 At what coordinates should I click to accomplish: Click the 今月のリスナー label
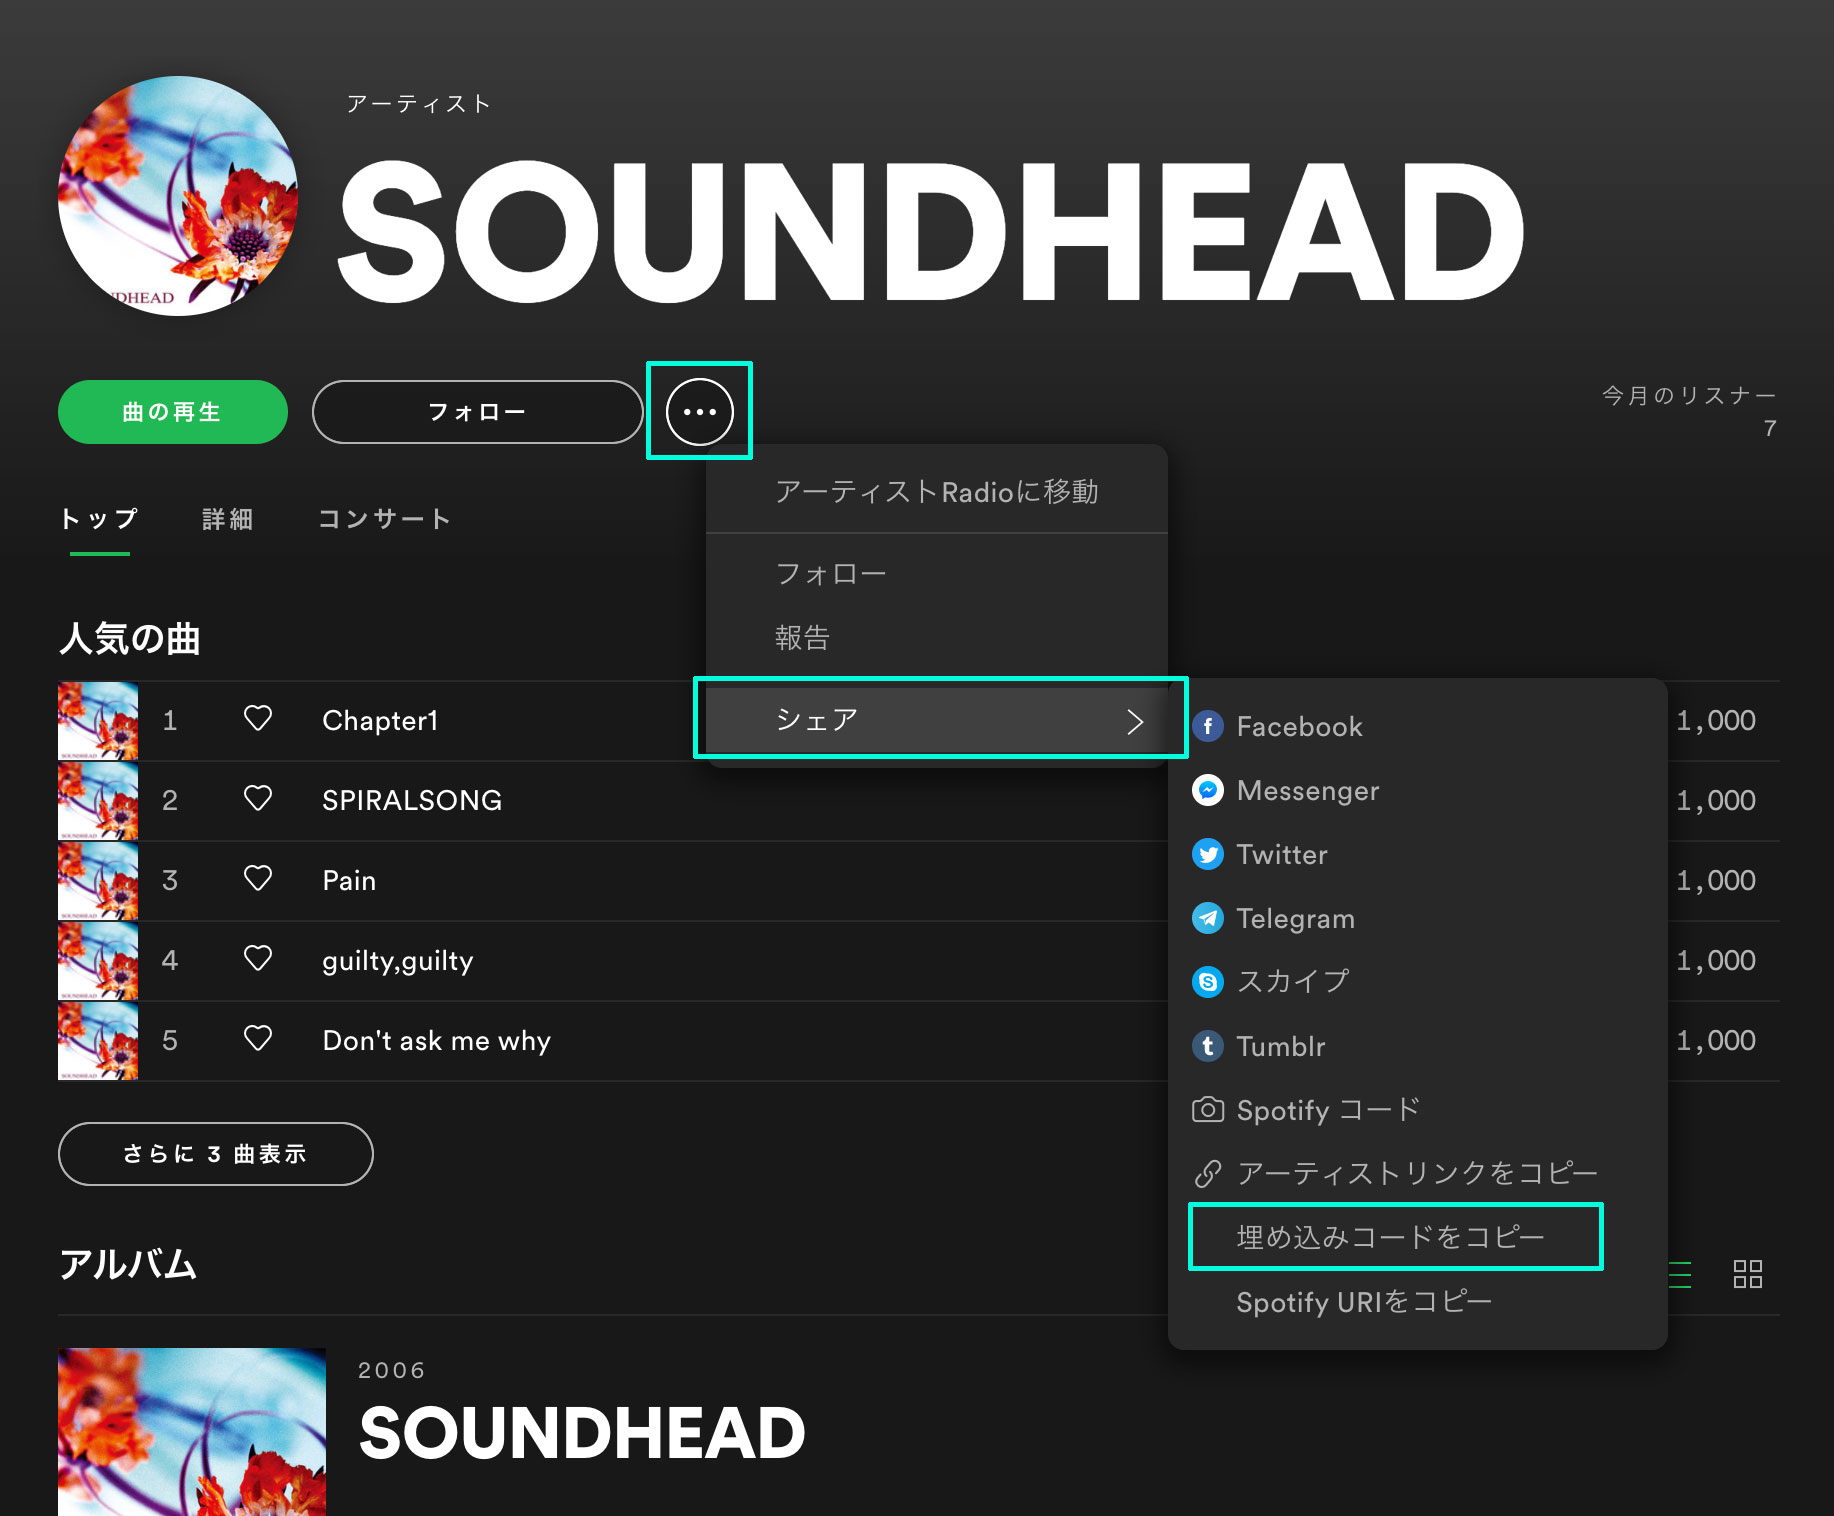(1689, 395)
